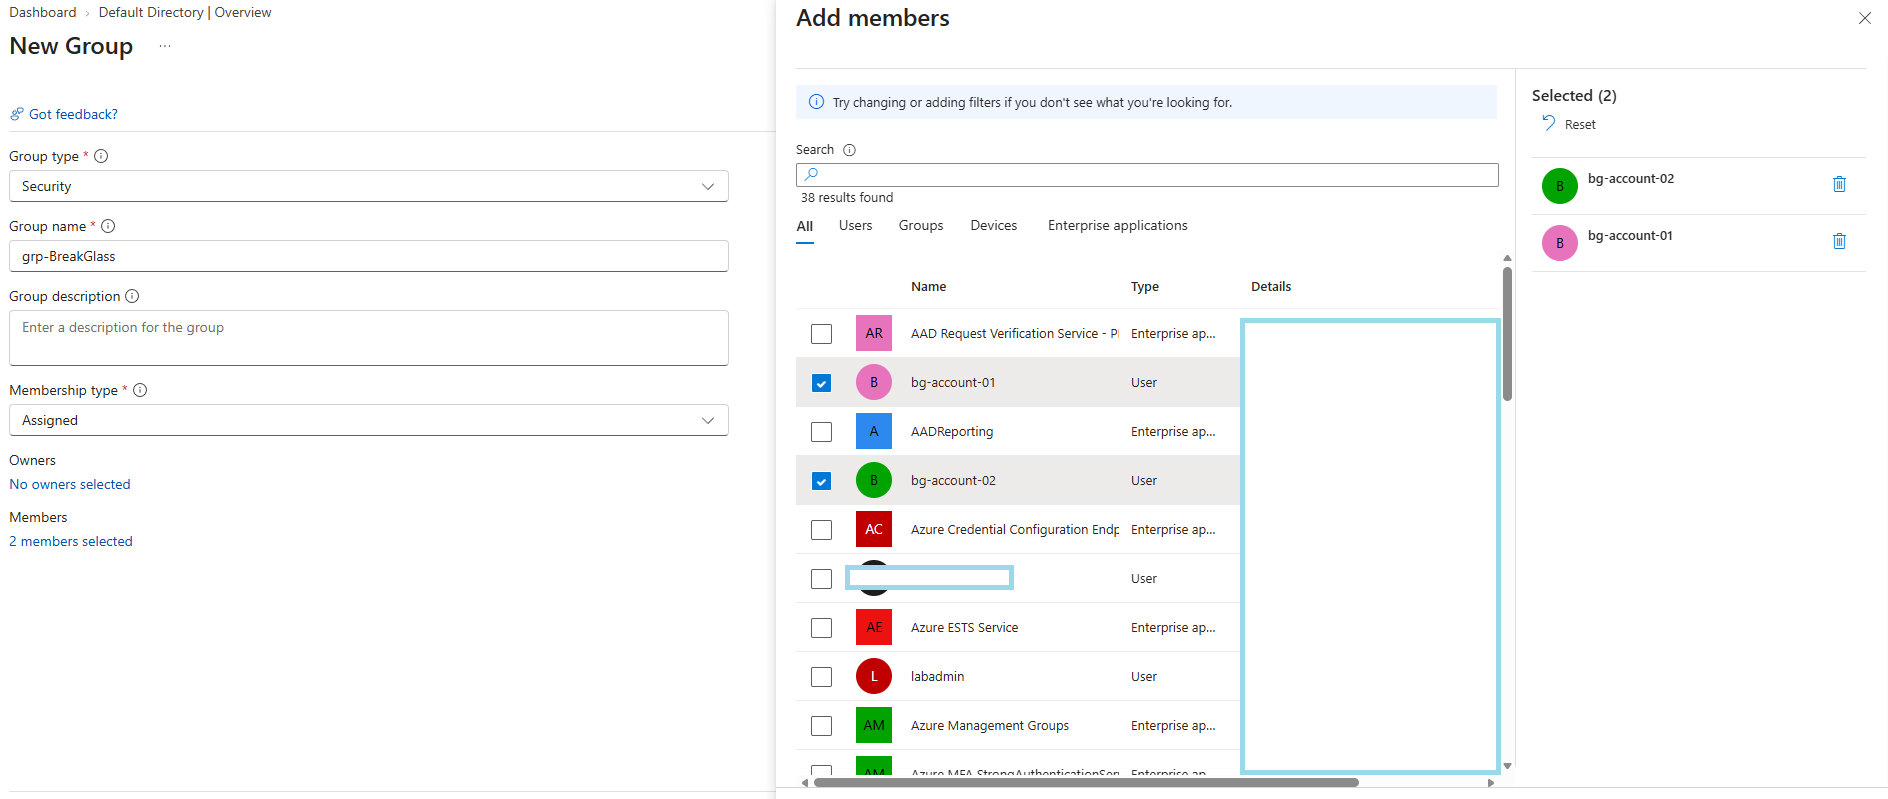Show Group description info icon
1888x799 pixels.
pyautogui.click(x=132, y=296)
